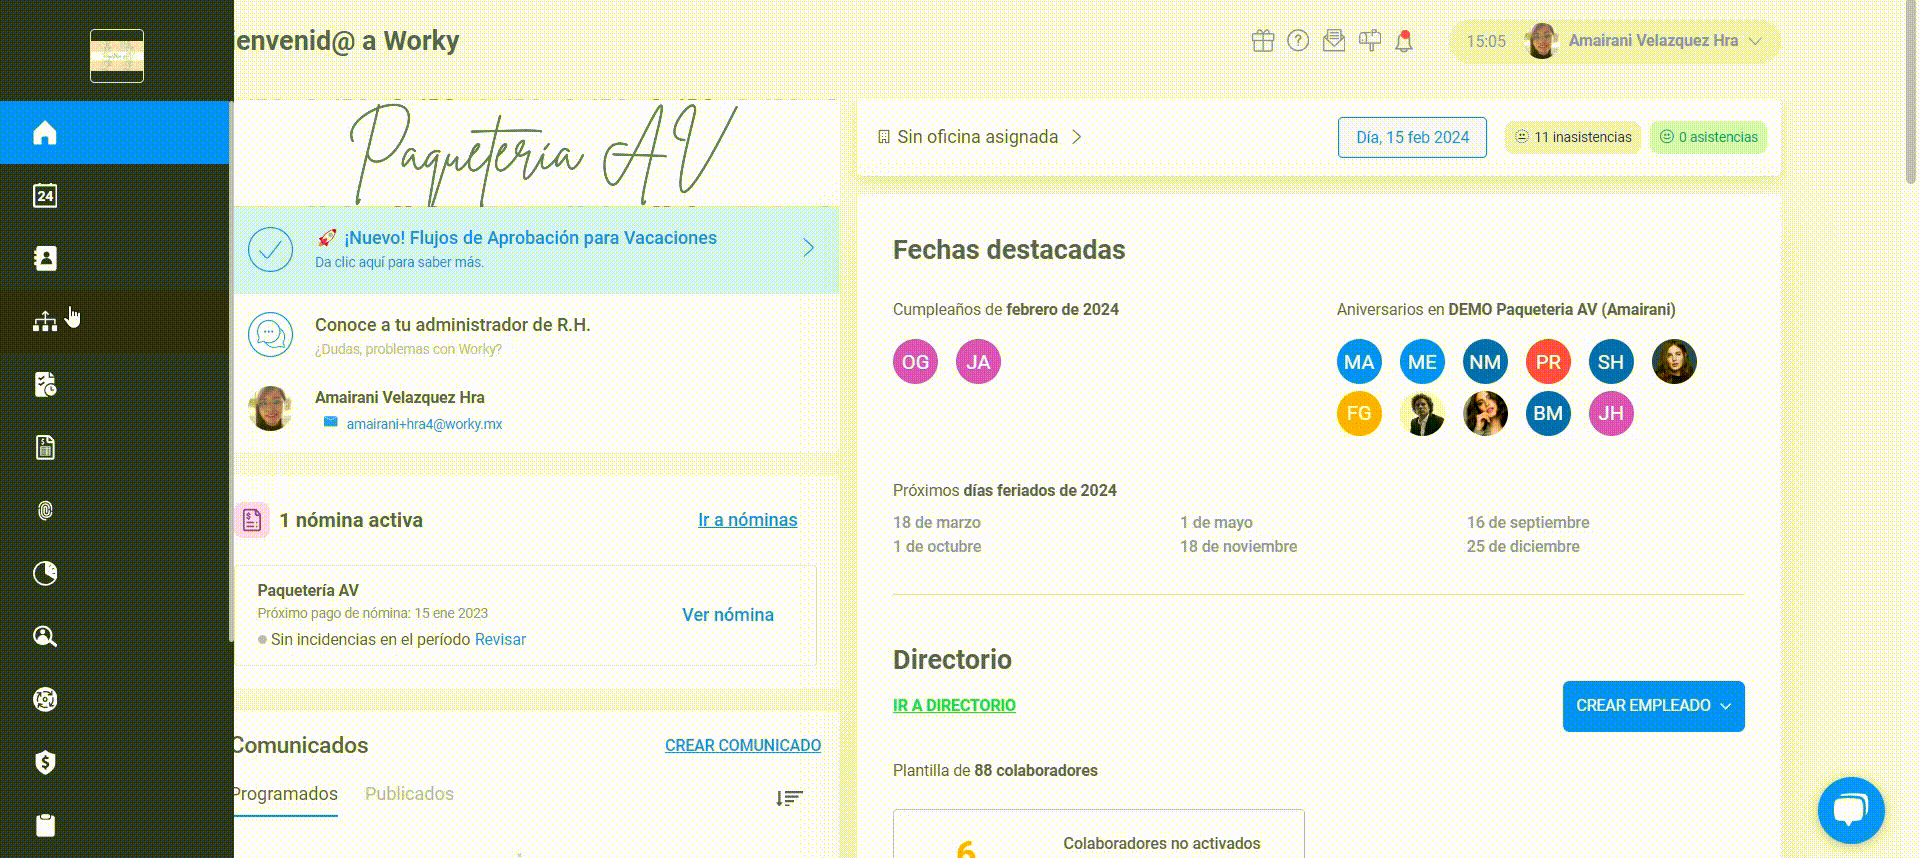Open the Nuevo Flujos de Aprobación banner

(x=536, y=249)
